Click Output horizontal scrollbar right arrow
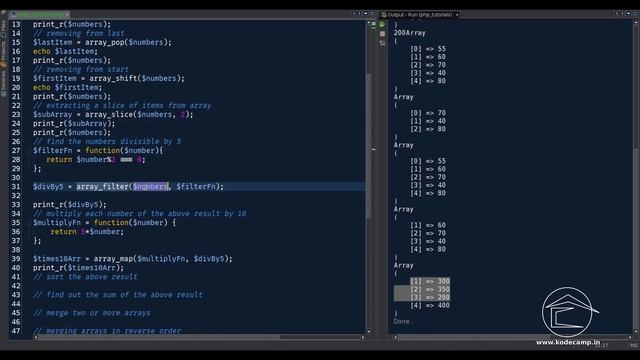 (x=631, y=337)
